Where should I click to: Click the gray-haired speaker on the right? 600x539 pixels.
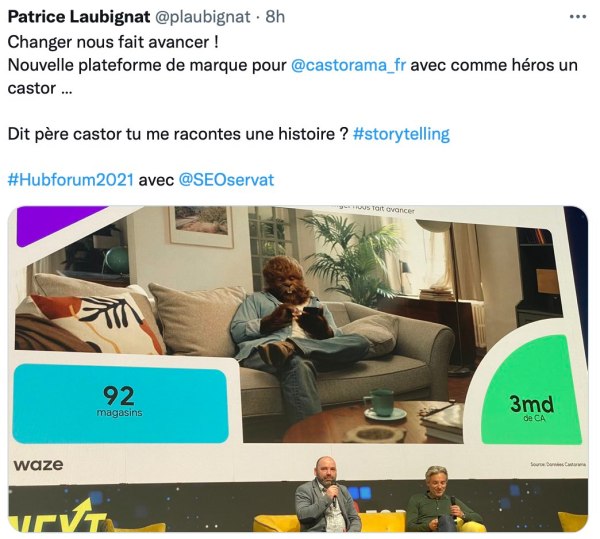coord(440,499)
